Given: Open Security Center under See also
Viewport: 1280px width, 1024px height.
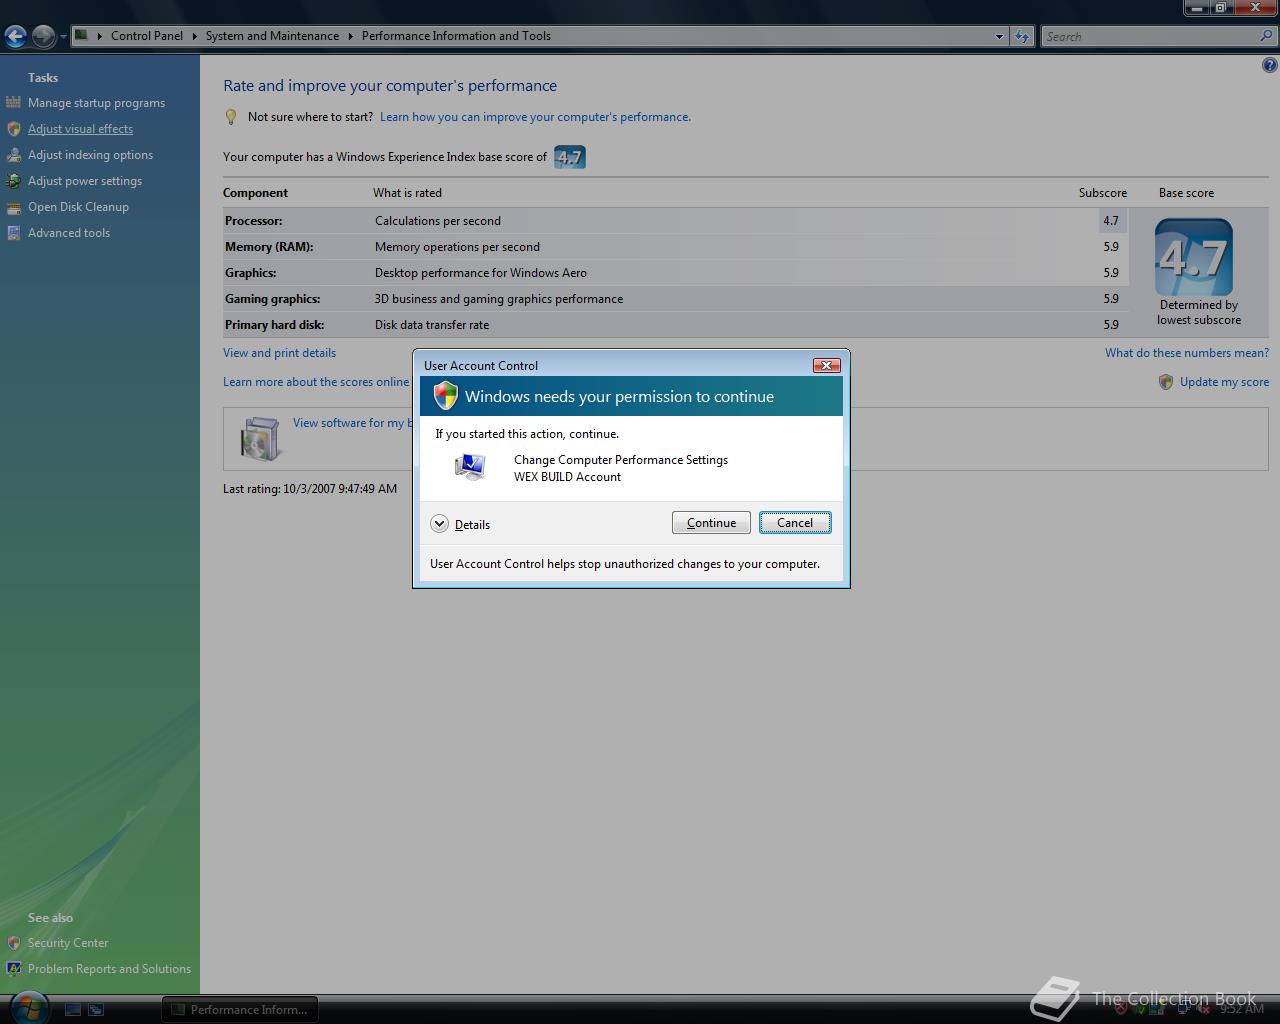Looking at the screenshot, I should point(68,943).
